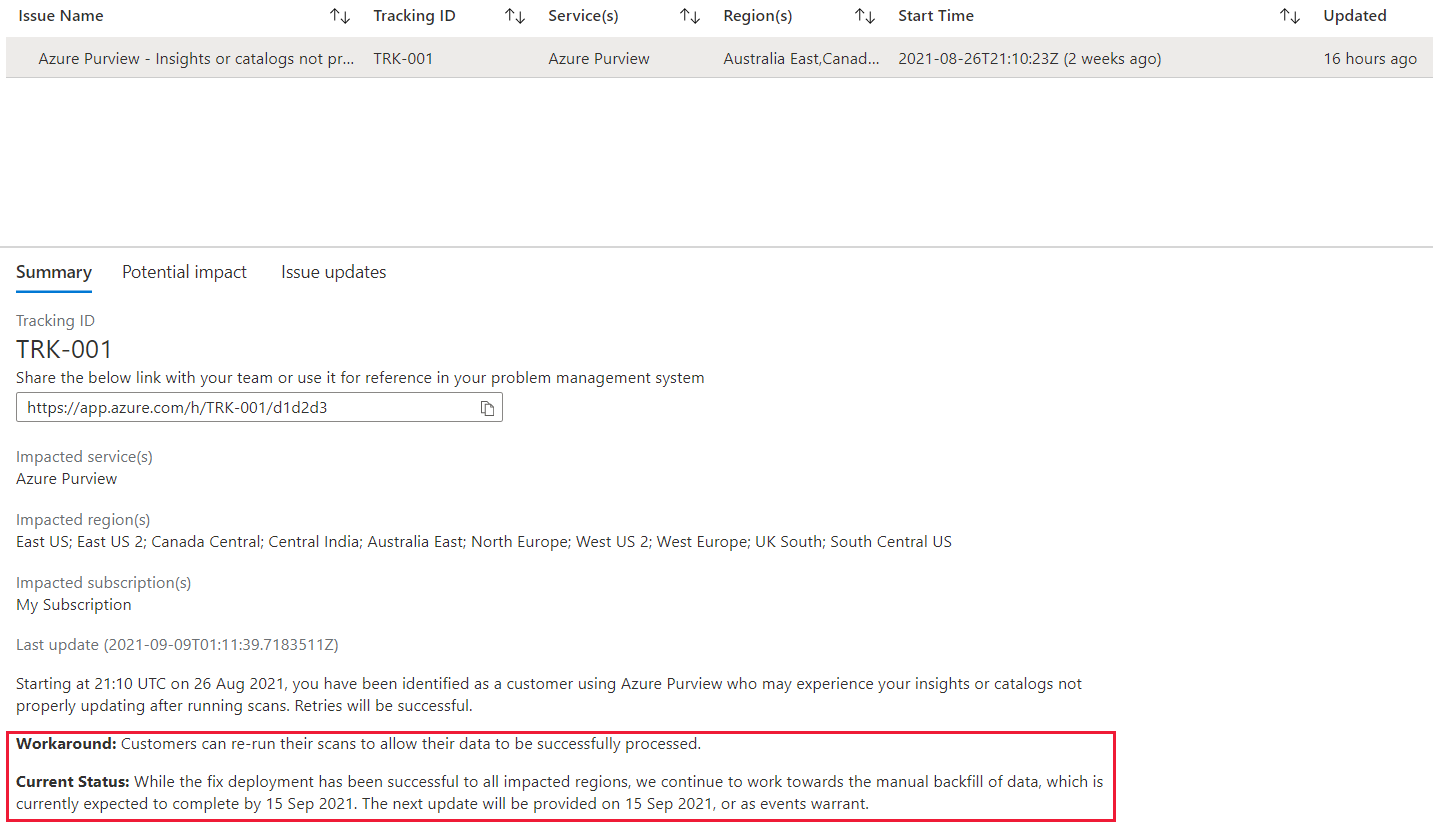This screenshot has height=832, width=1433.
Task: Sort by Service(s) arrows
Action: point(690,16)
